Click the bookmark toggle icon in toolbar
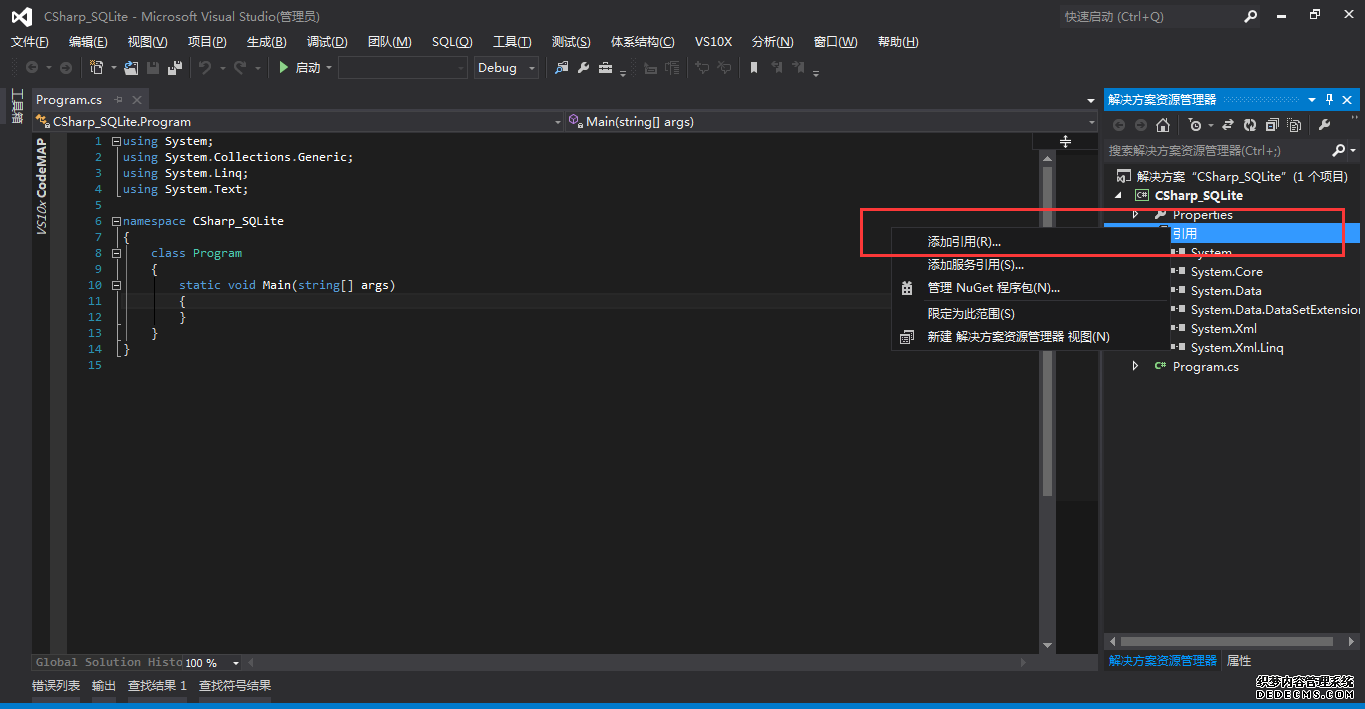Screen dimensions: 1365x709 tap(754, 68)
